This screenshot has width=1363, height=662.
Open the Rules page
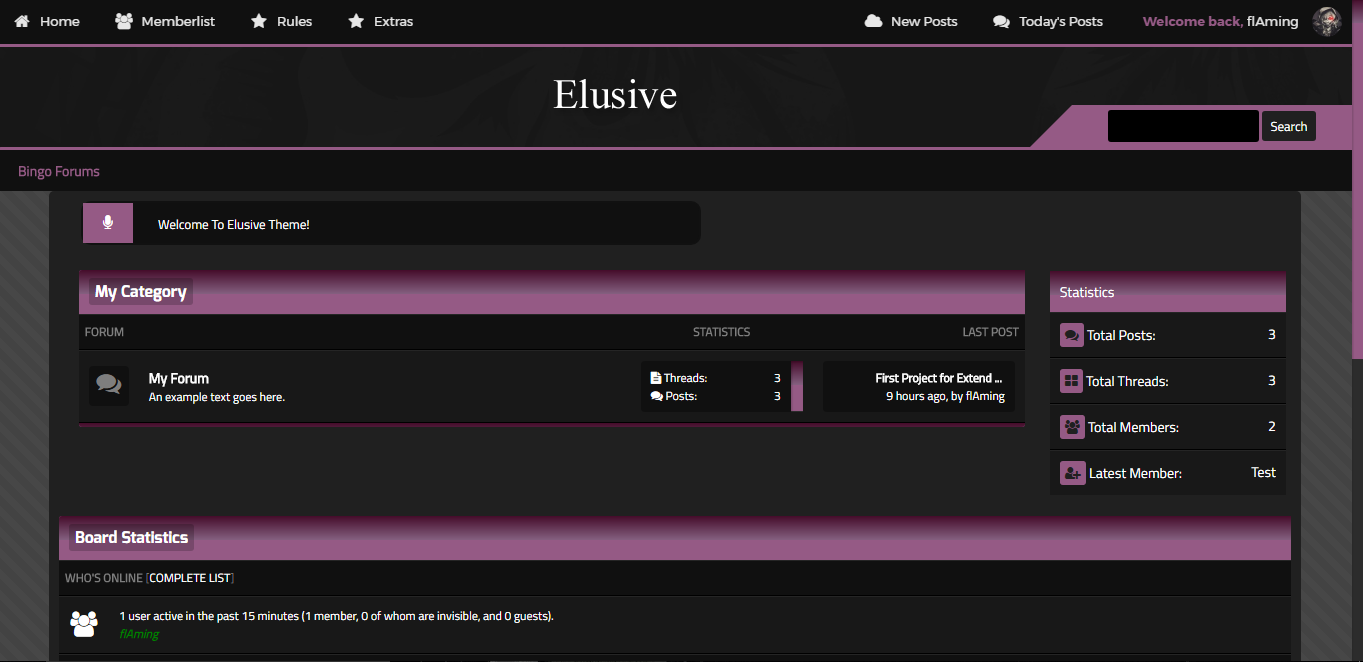(281, 21)
